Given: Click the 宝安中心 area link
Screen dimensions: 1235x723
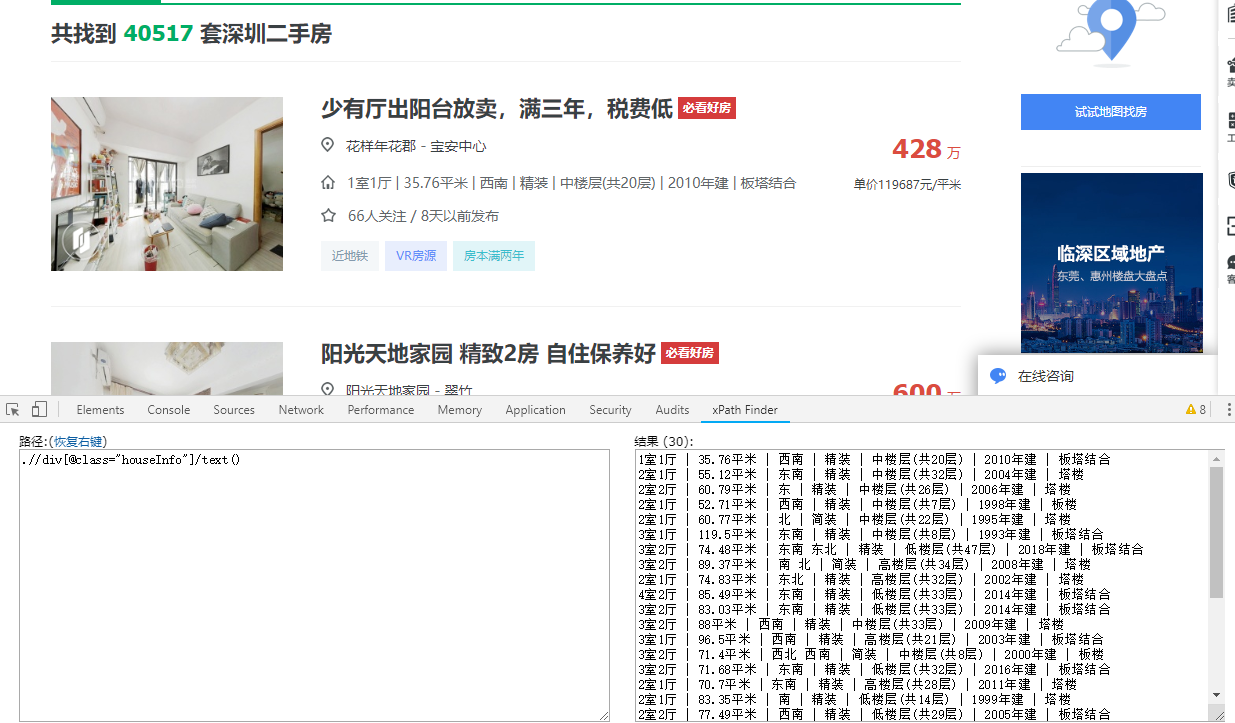Looking at the screenshot, I should click(x=458, y=146).
